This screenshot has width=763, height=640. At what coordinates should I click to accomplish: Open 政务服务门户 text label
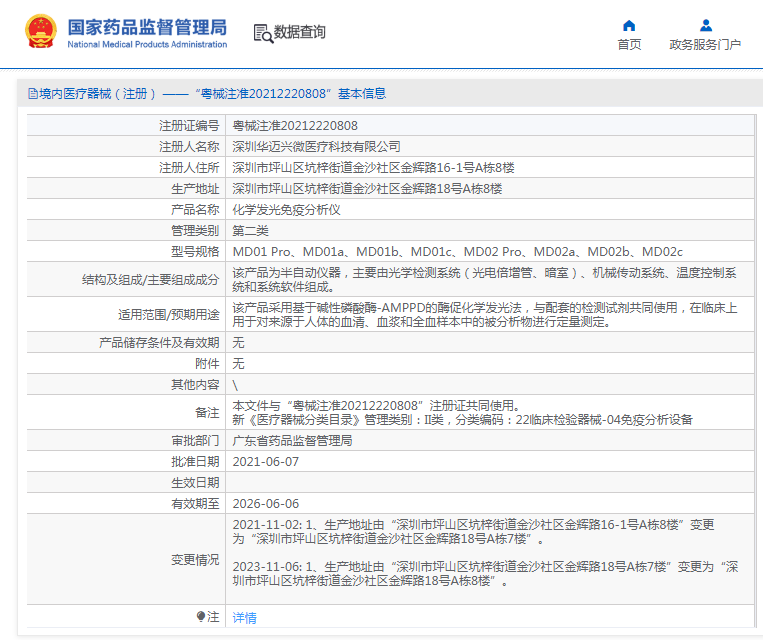pos(705,45)
